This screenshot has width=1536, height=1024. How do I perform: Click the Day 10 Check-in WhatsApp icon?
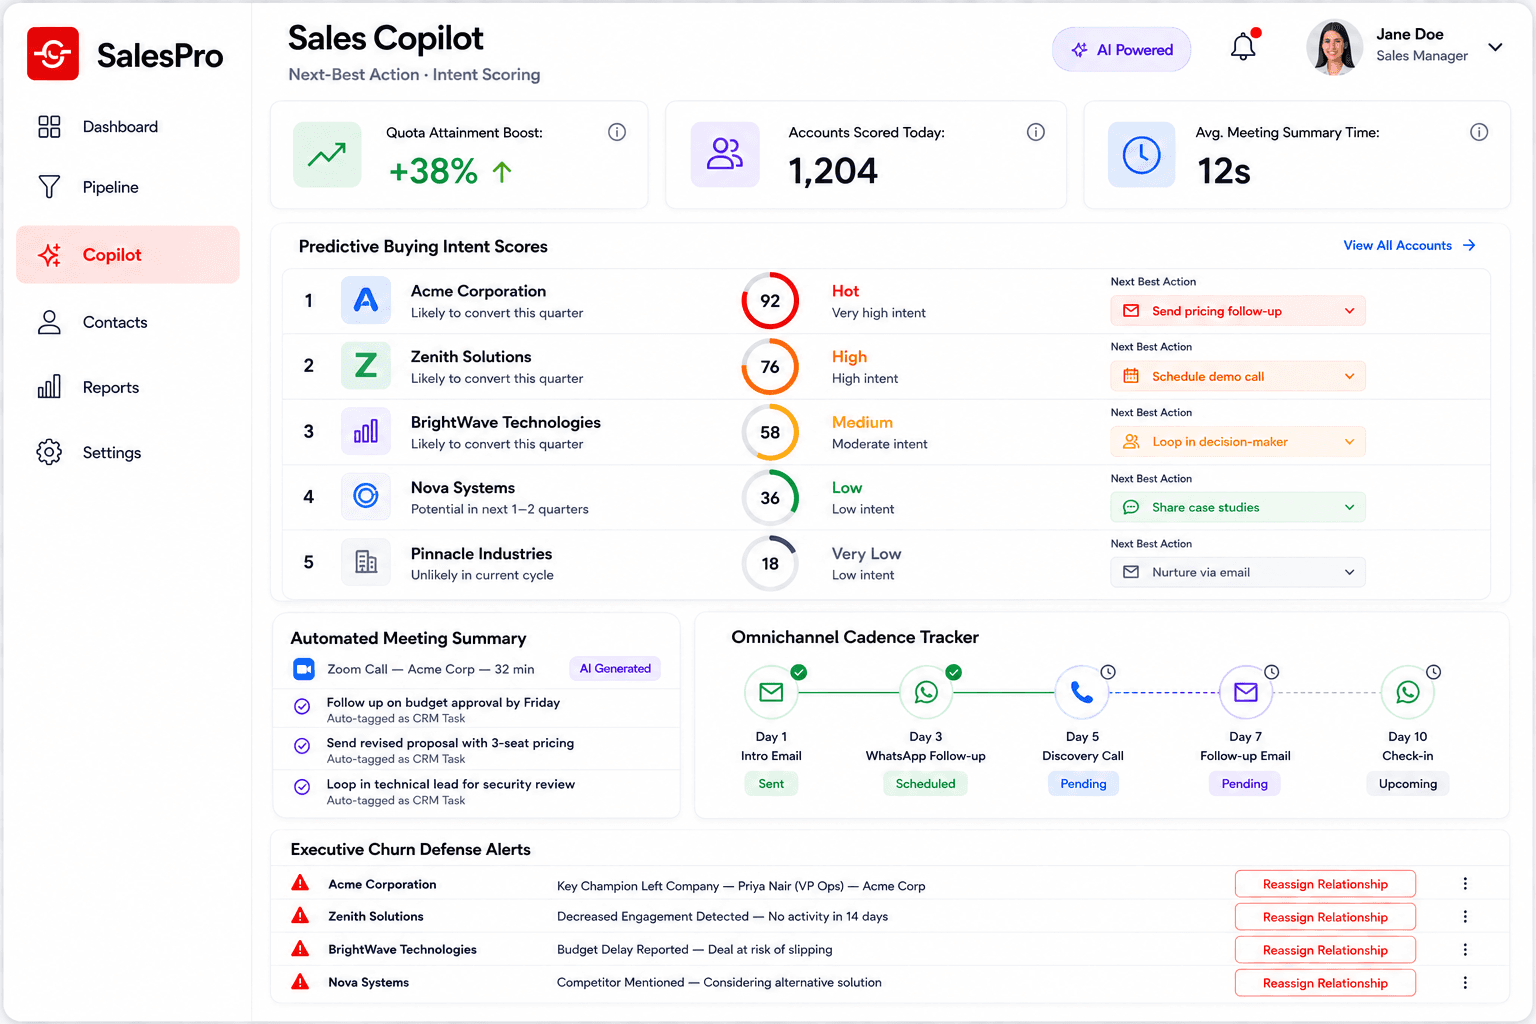pos(1408,692)
